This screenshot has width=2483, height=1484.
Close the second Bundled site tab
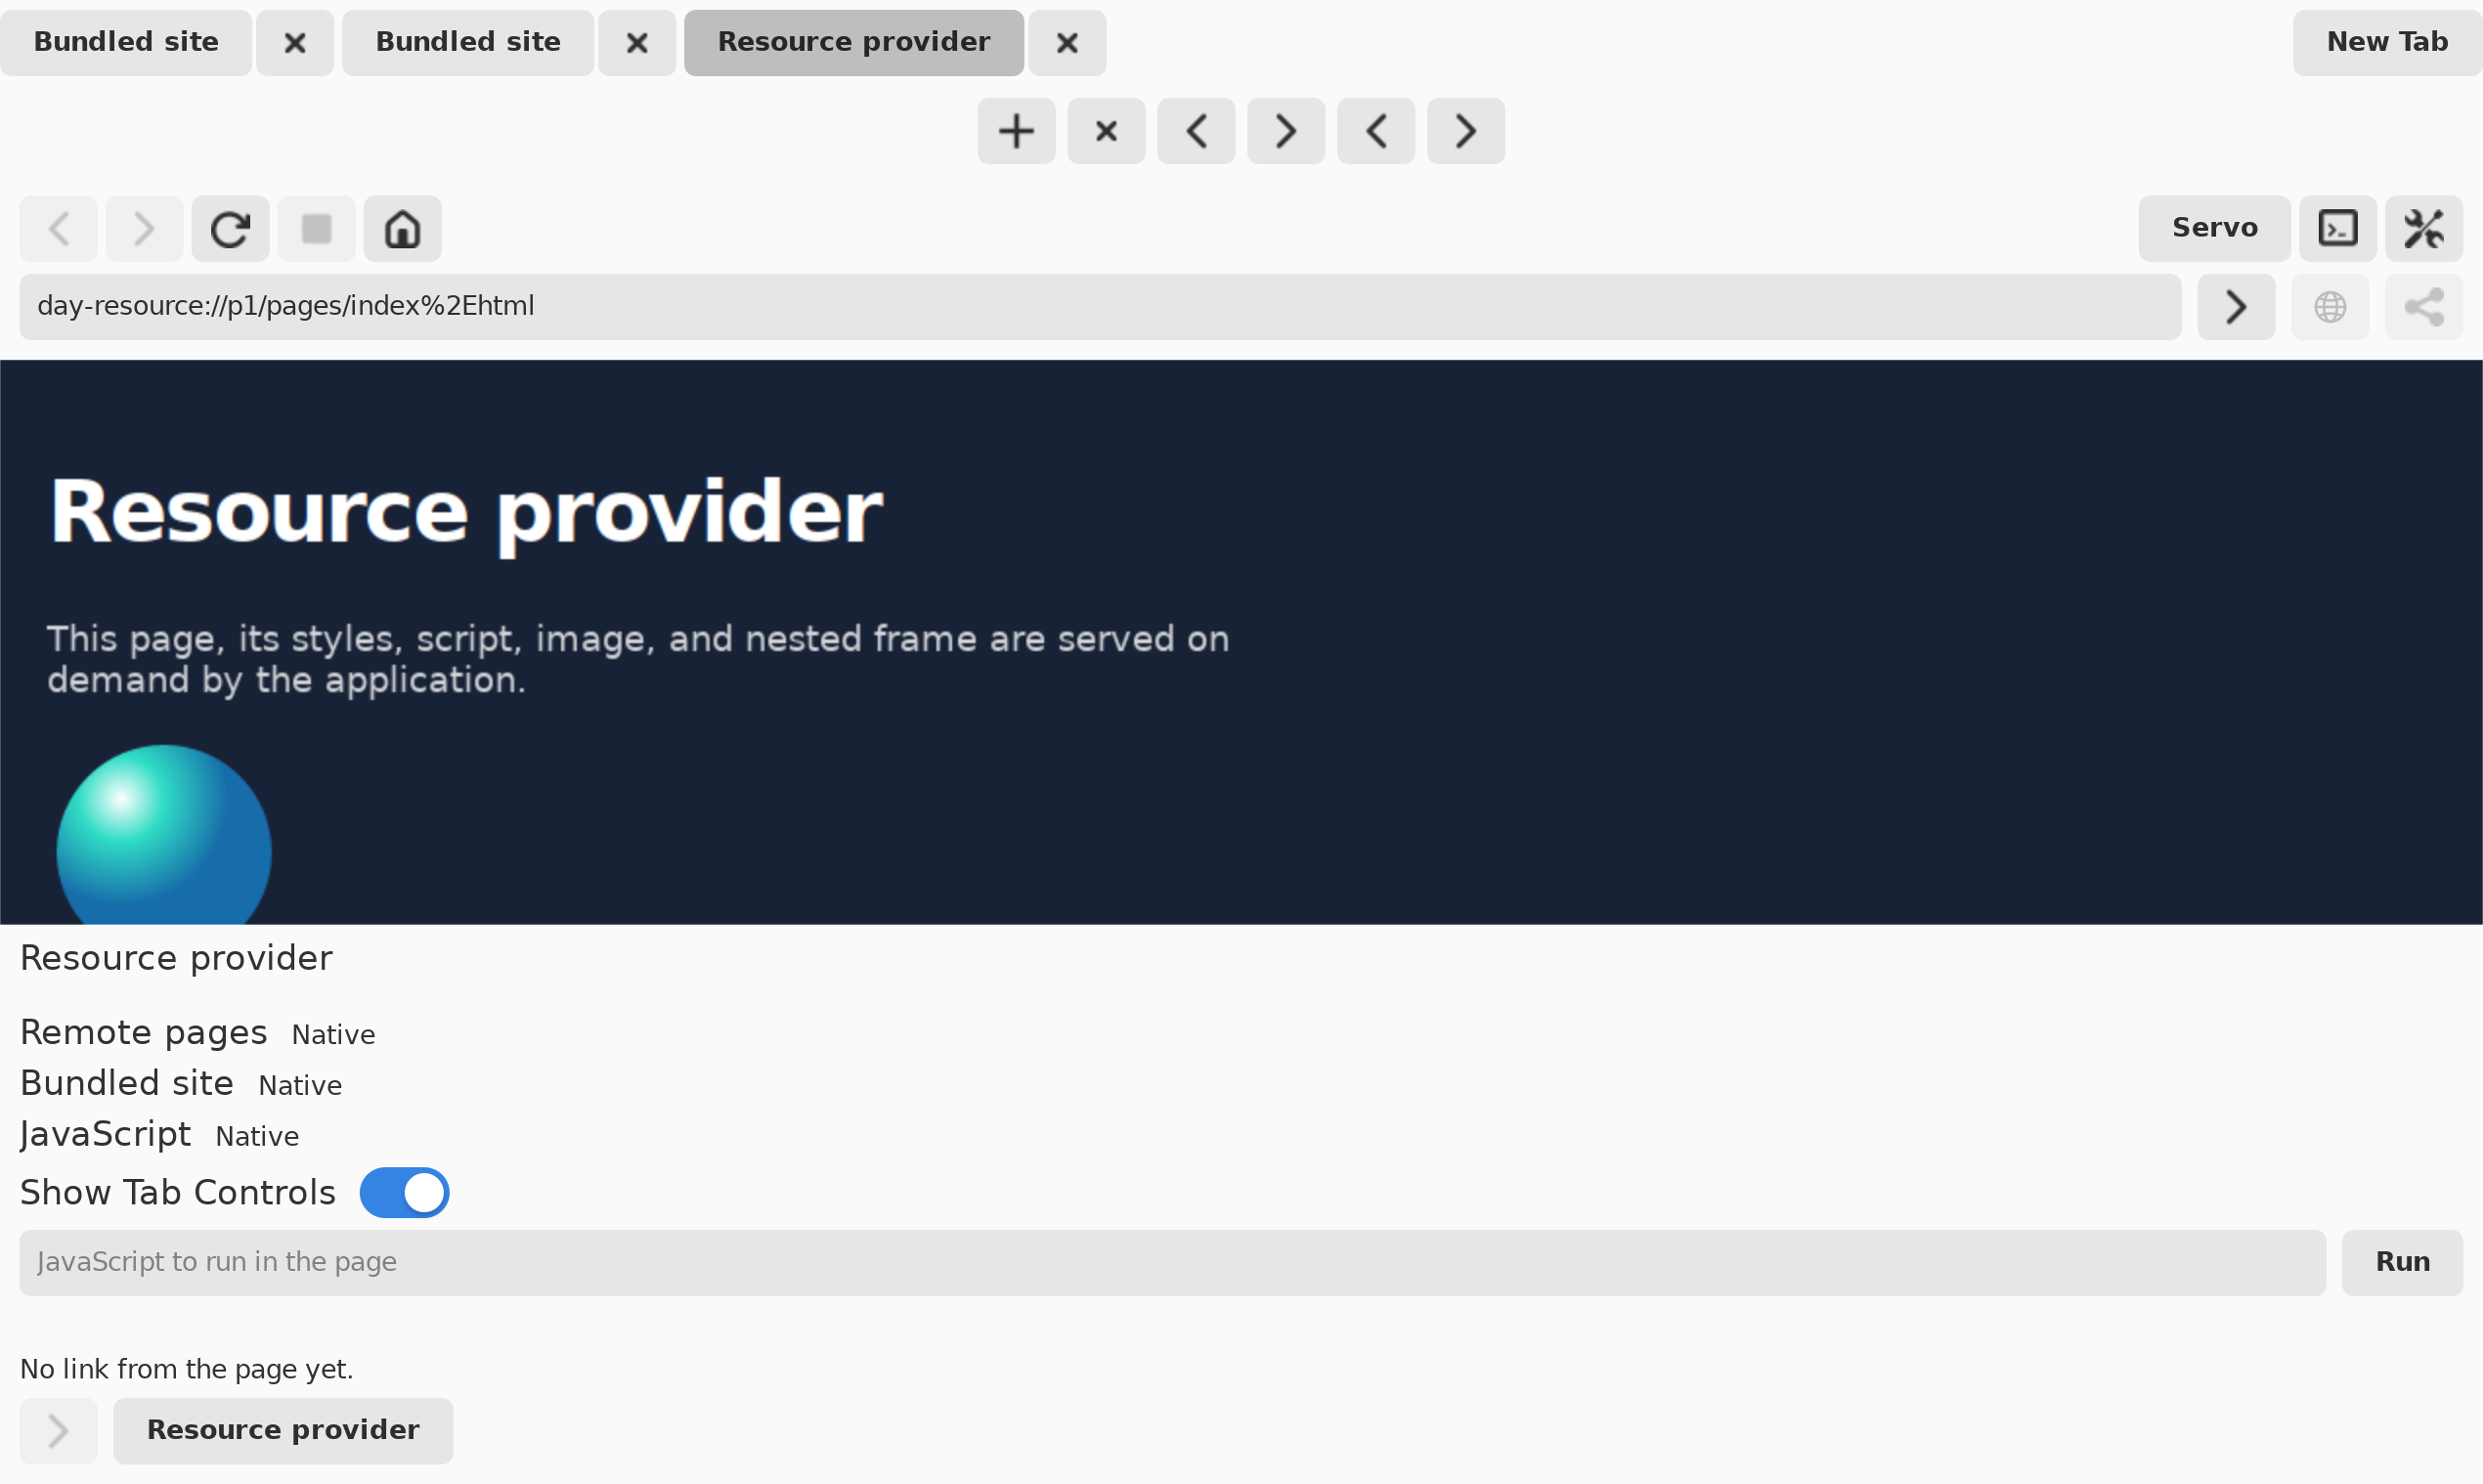click(x=637, y=43)
